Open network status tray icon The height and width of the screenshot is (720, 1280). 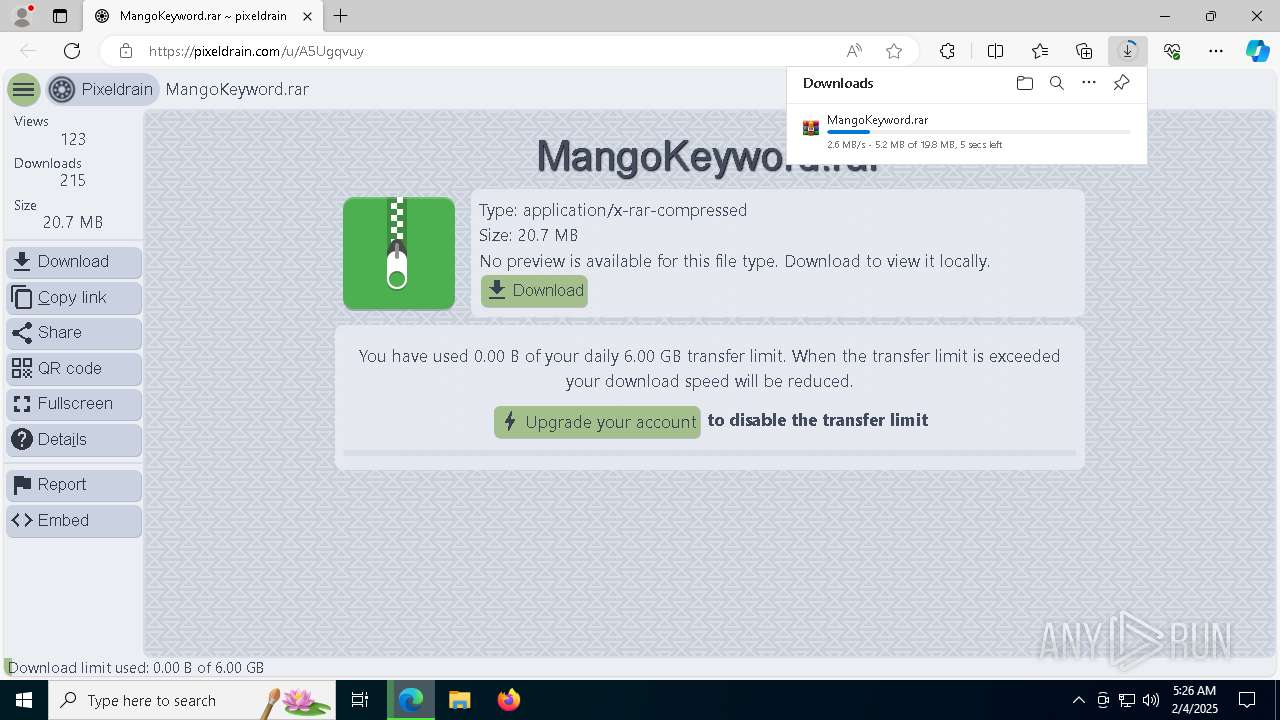[1127, 700]
